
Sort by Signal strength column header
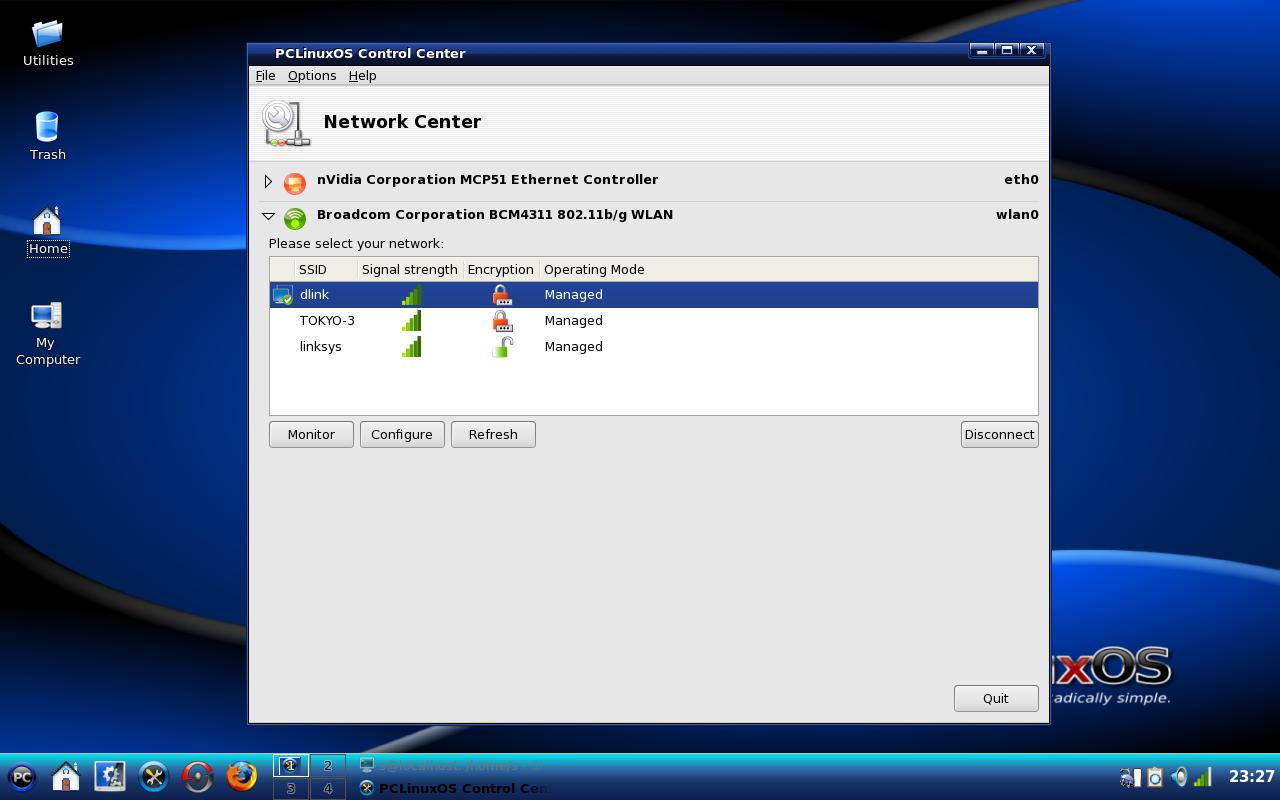tap(410, 270)
